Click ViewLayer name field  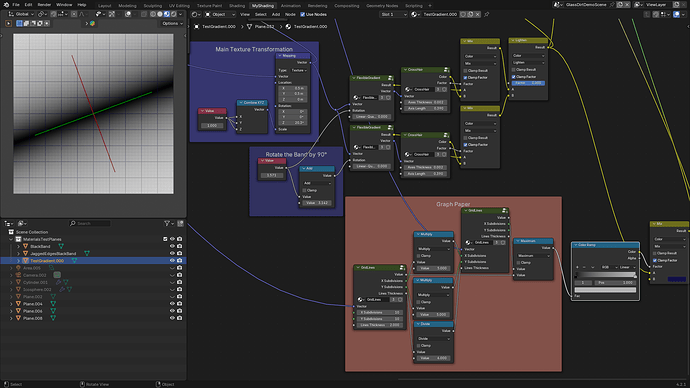pyautogui.click(x=656, y=4)
